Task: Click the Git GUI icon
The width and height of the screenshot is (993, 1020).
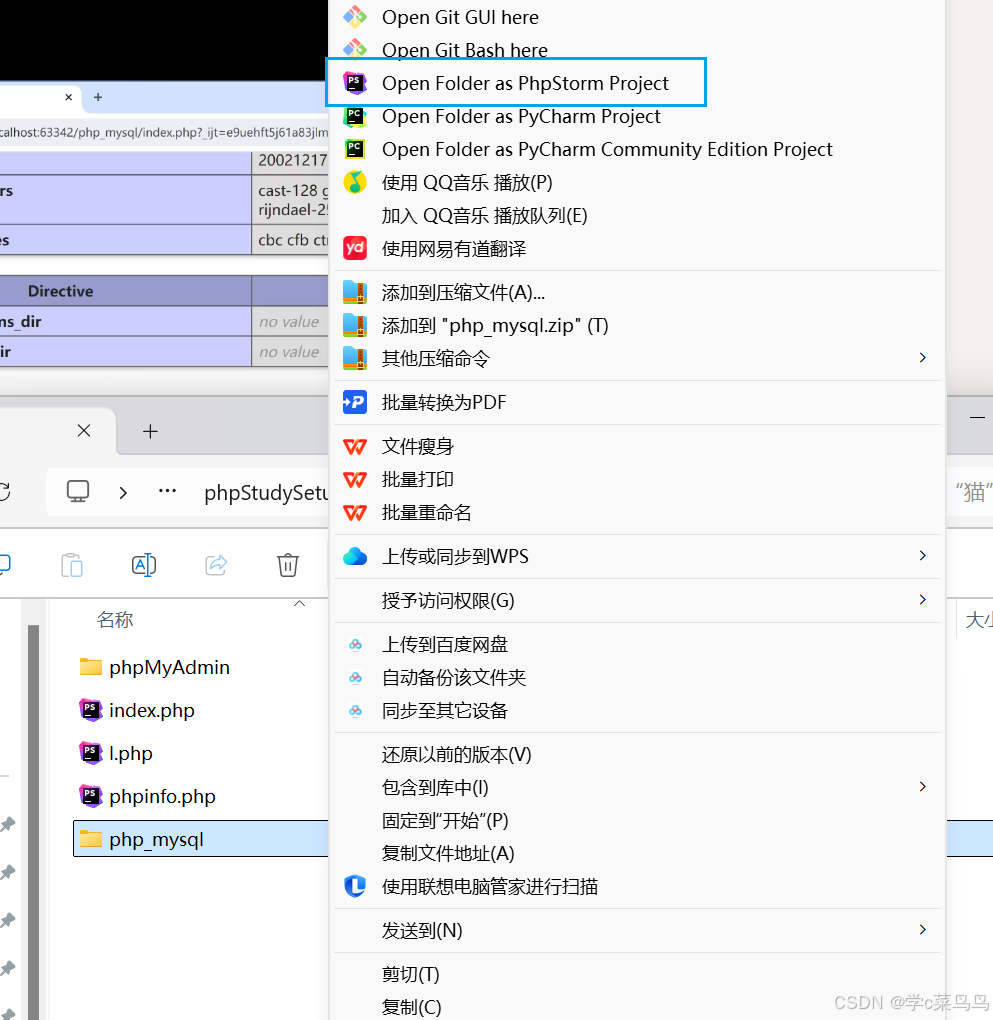Action: click(355, 17)
